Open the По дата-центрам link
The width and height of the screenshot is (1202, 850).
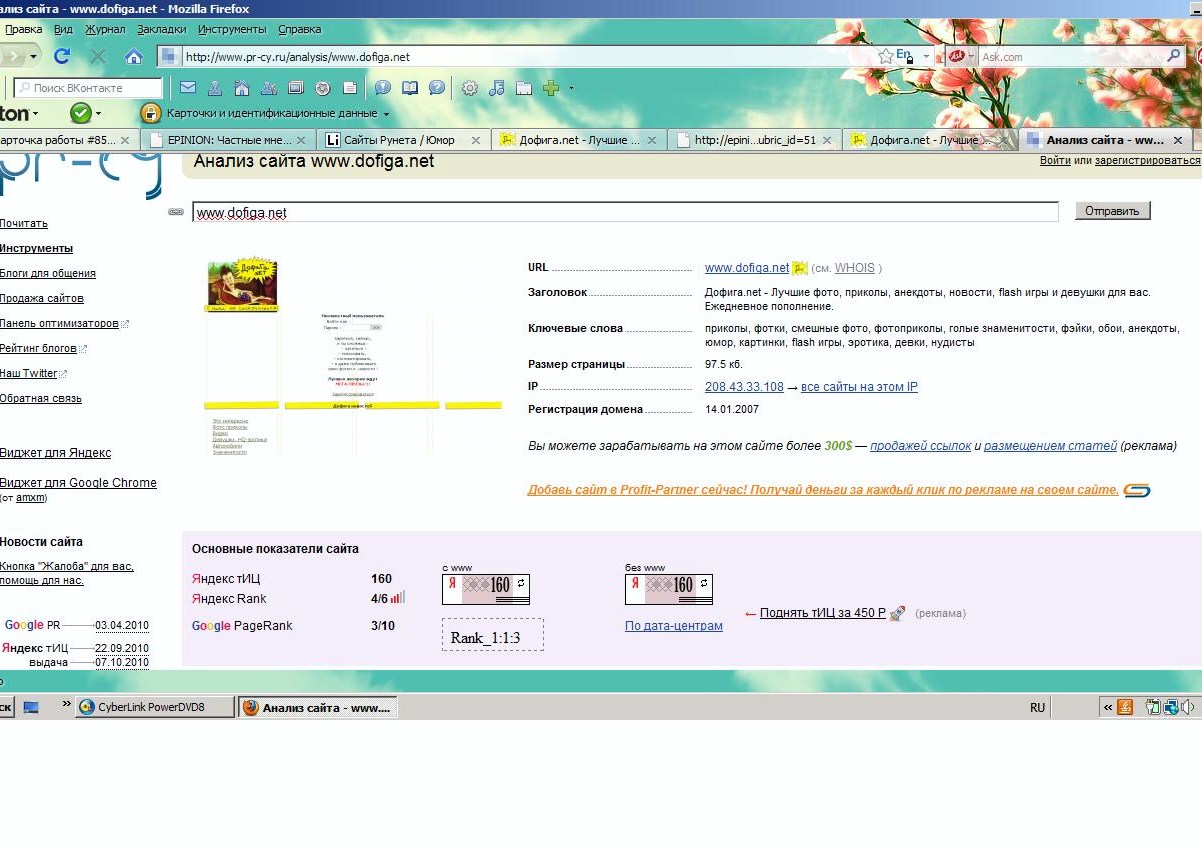click(x=674, y=626)
